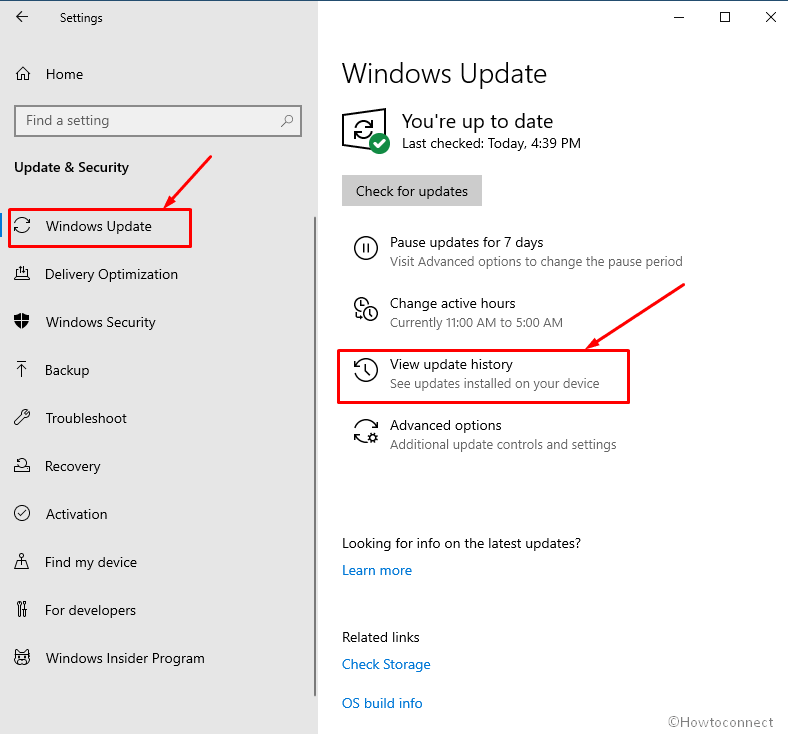Open the OS build info link
This screenshot has width=788, height=734.
[382, 703]
